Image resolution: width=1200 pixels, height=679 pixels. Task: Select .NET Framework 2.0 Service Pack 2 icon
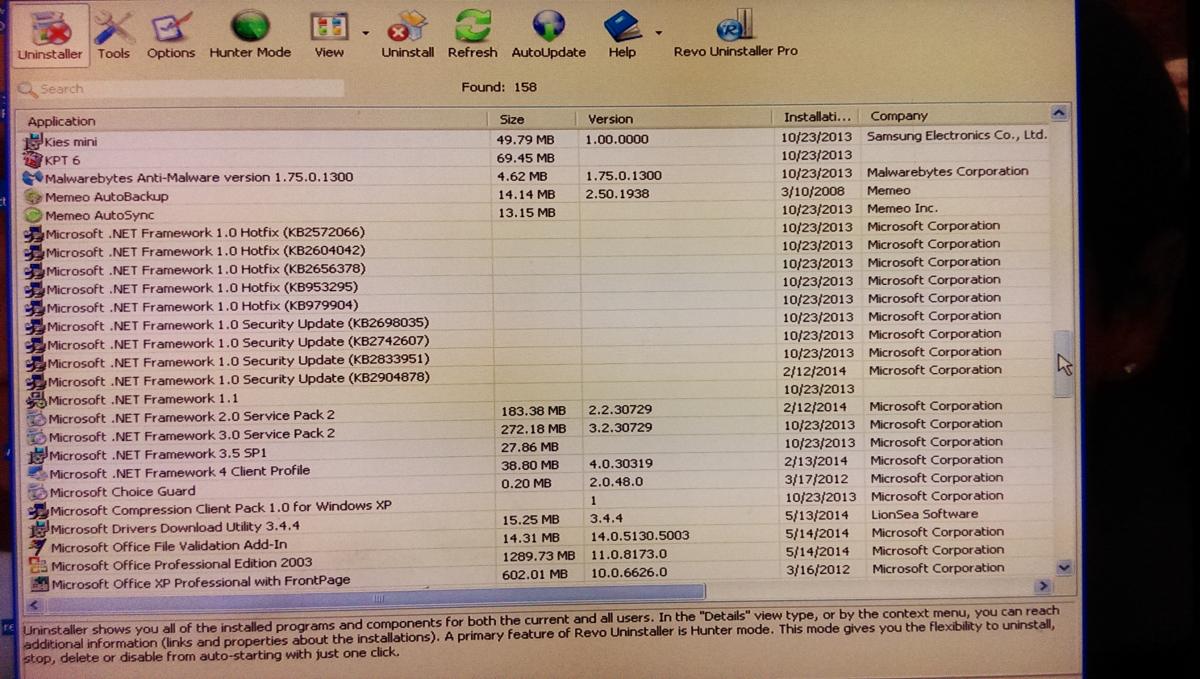coord(35,418)
